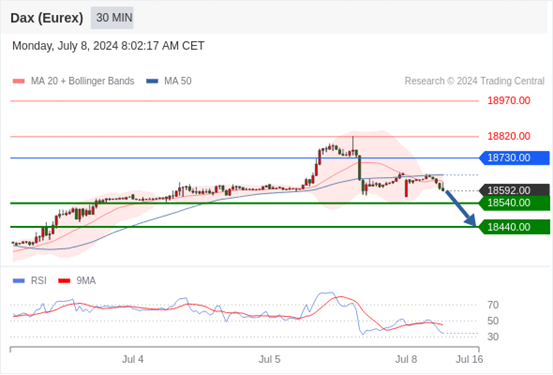Click the date and time text line
This screenshot has width=553, height=375.
[108, 46]
